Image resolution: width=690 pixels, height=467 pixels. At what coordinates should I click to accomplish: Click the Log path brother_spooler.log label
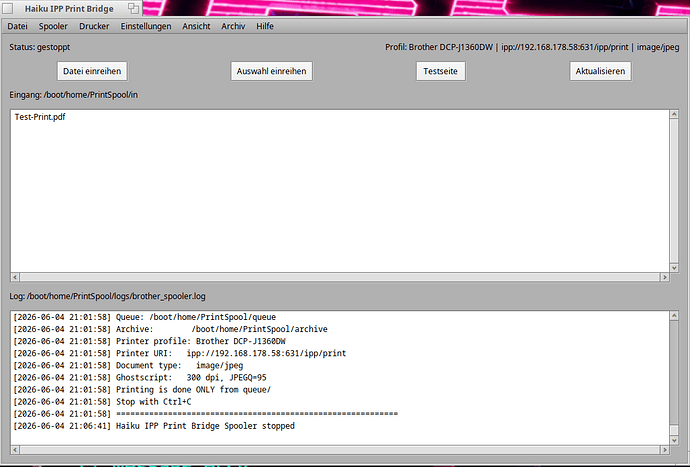tap(107, 296)
